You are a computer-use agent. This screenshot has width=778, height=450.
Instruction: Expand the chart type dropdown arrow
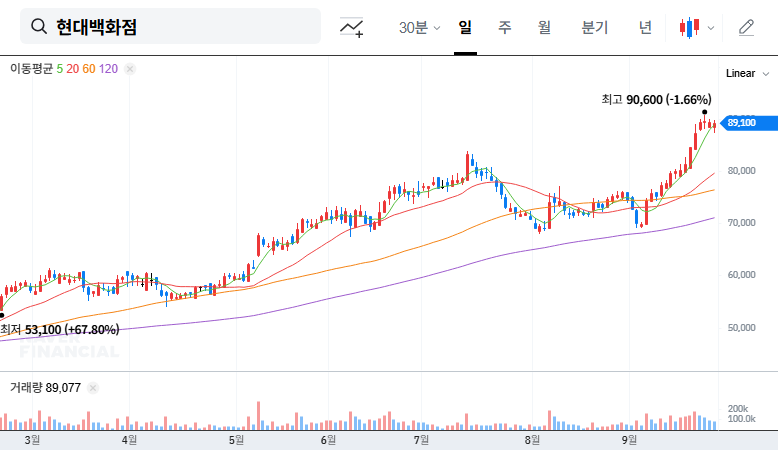(711, 28)
